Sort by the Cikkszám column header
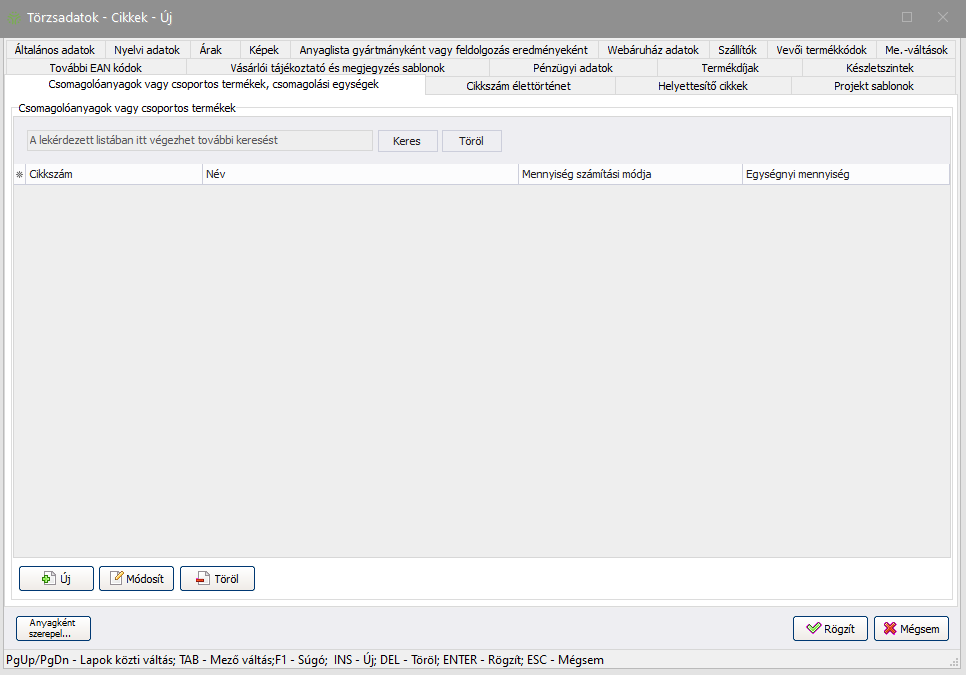Screen dimensions: 966x675 [115, 175]
